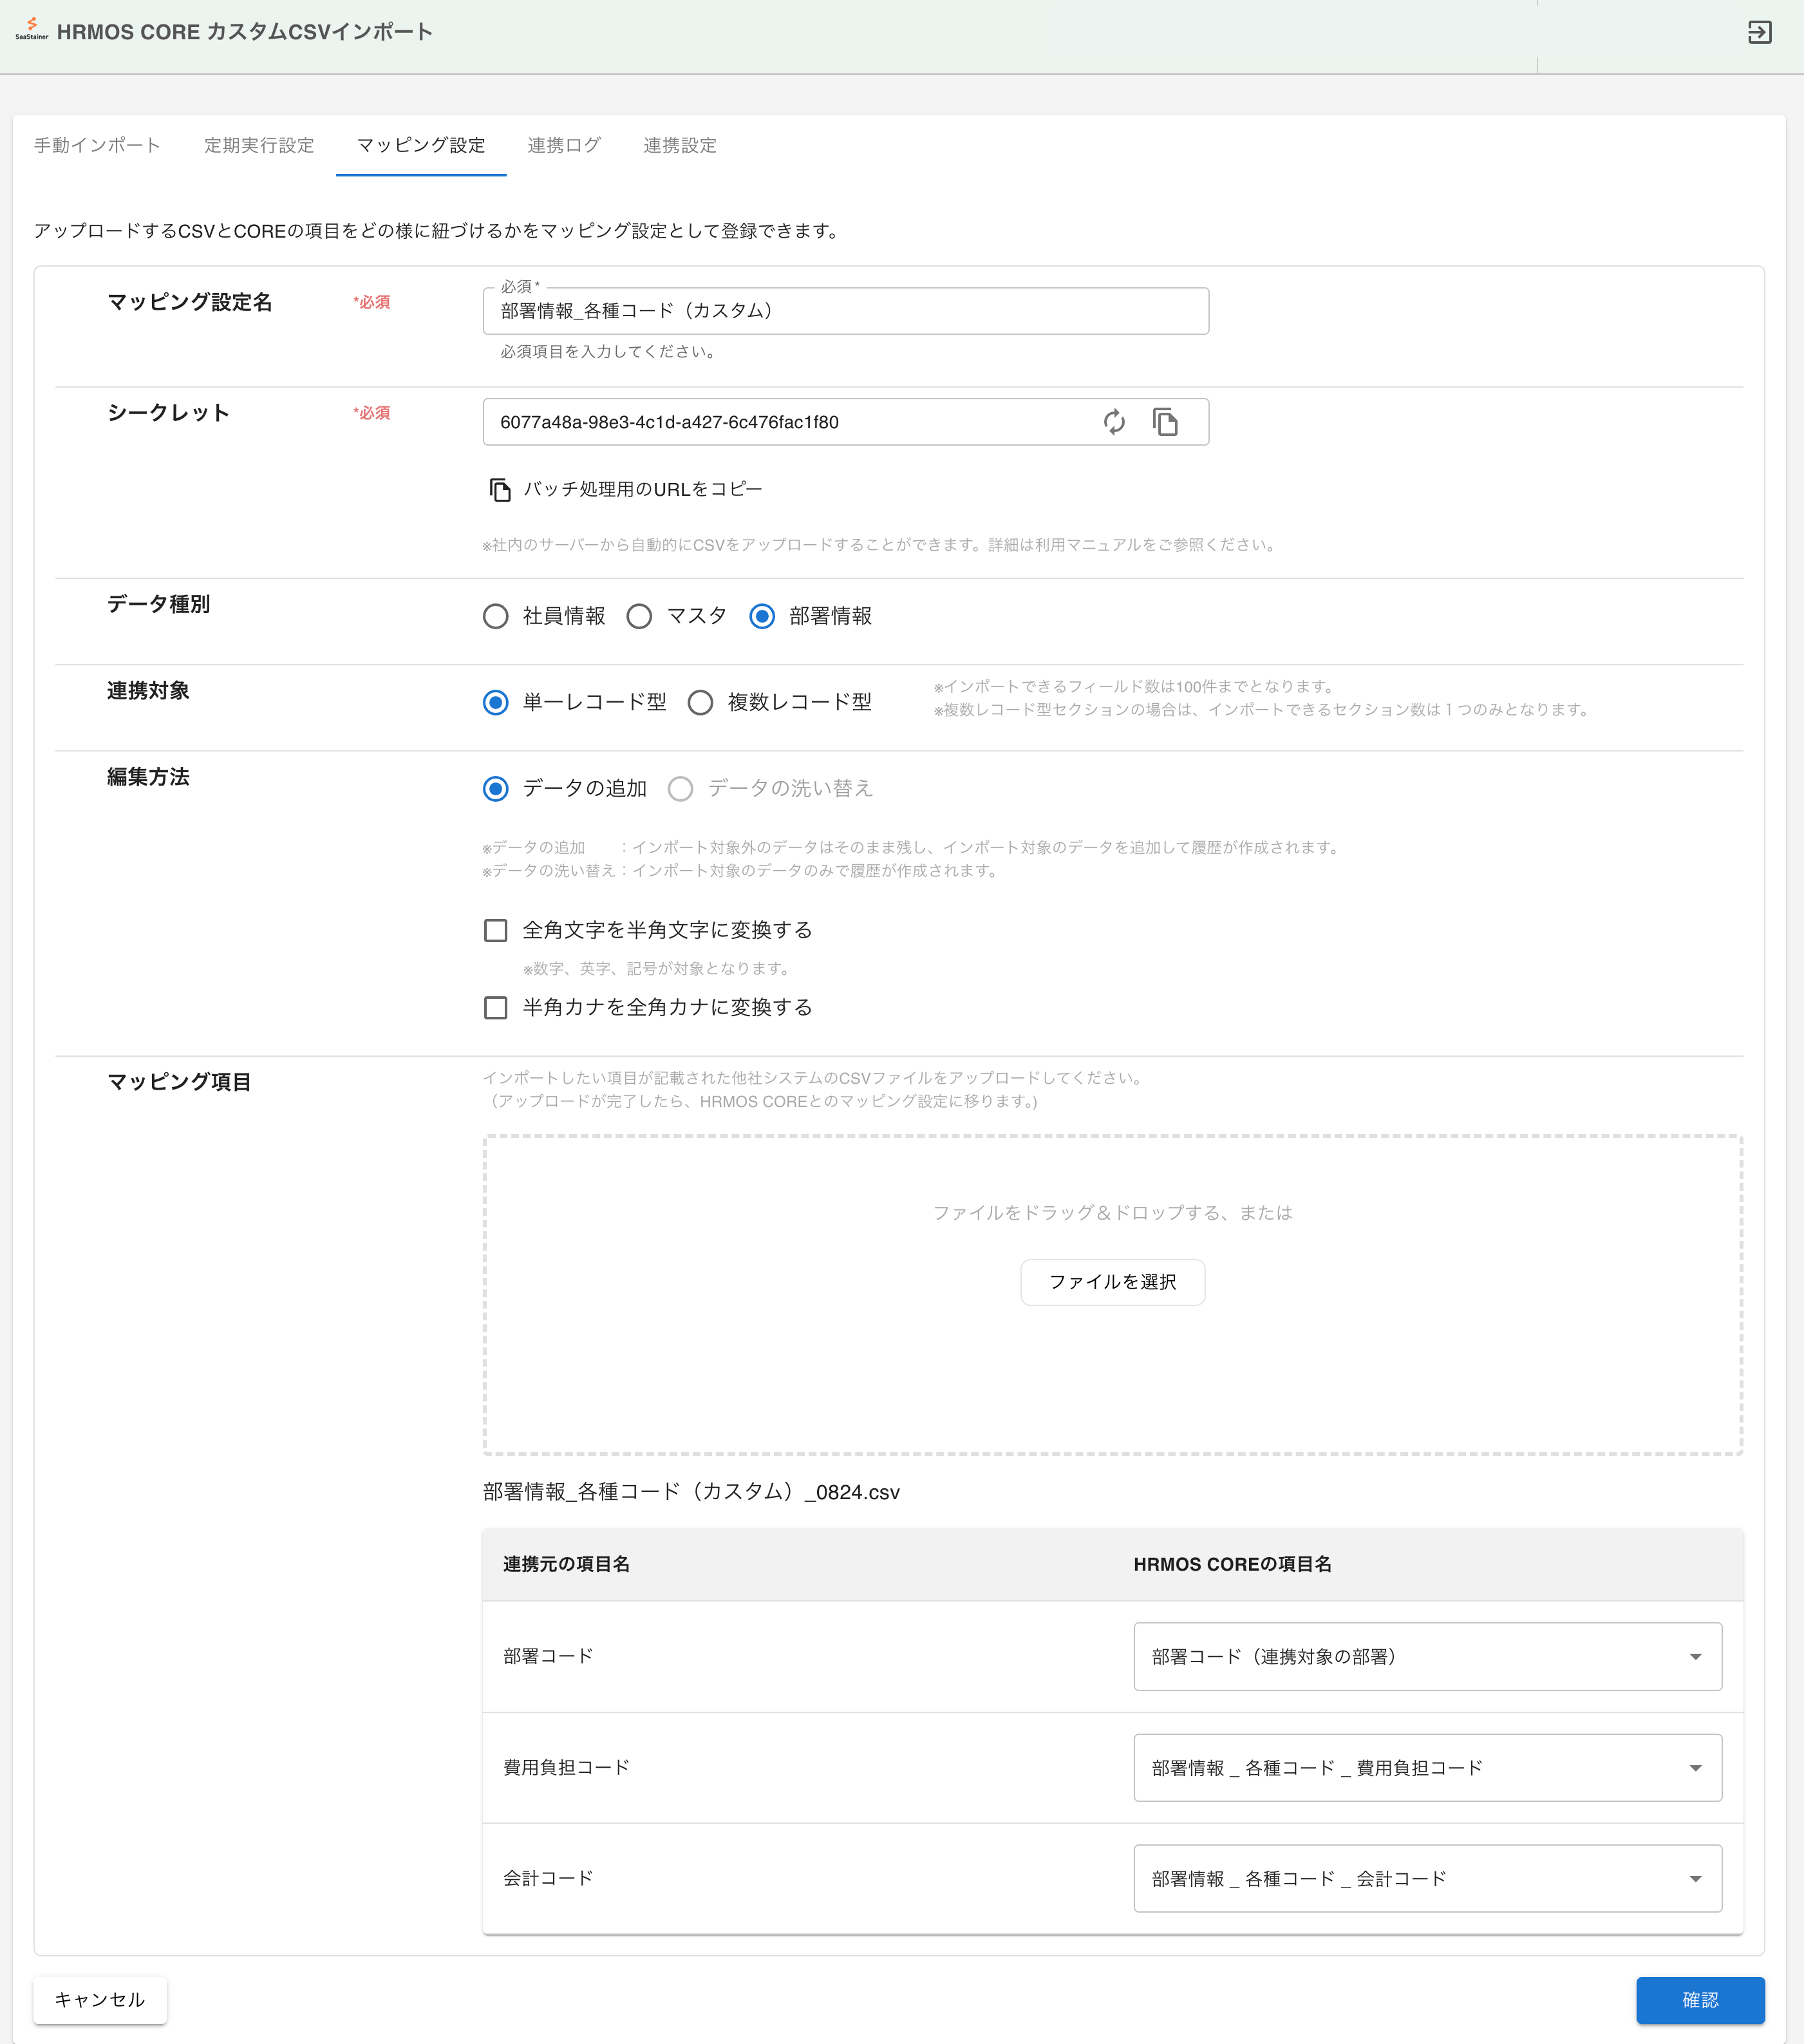
Task: Click バッチ処理用のURLをコピー link
Action: (643, 490)
